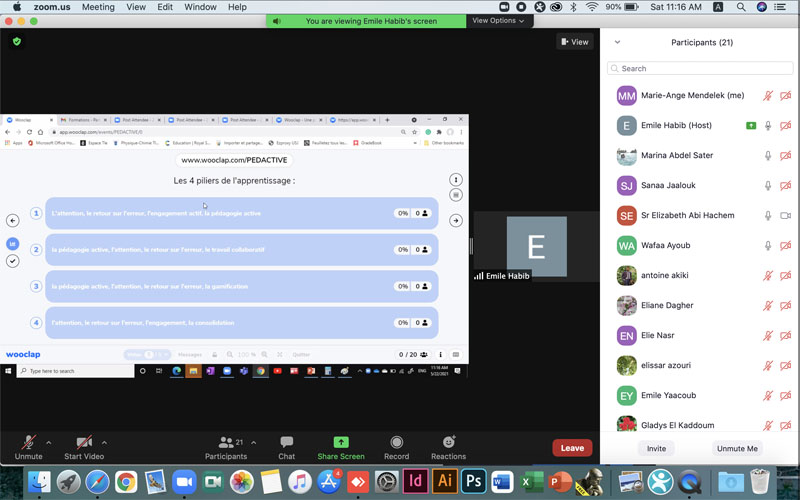Image resolution: width=800 pixels, height=500 pixels.
Task: Click Wi-Fi icon in menu bar
Action: 592,7
